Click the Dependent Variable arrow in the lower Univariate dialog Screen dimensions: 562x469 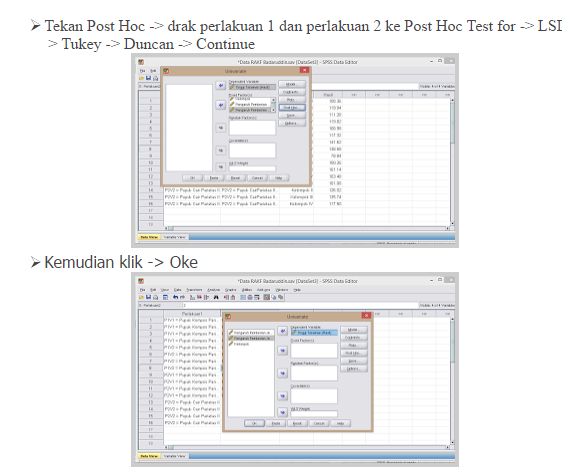click(283, 331)
